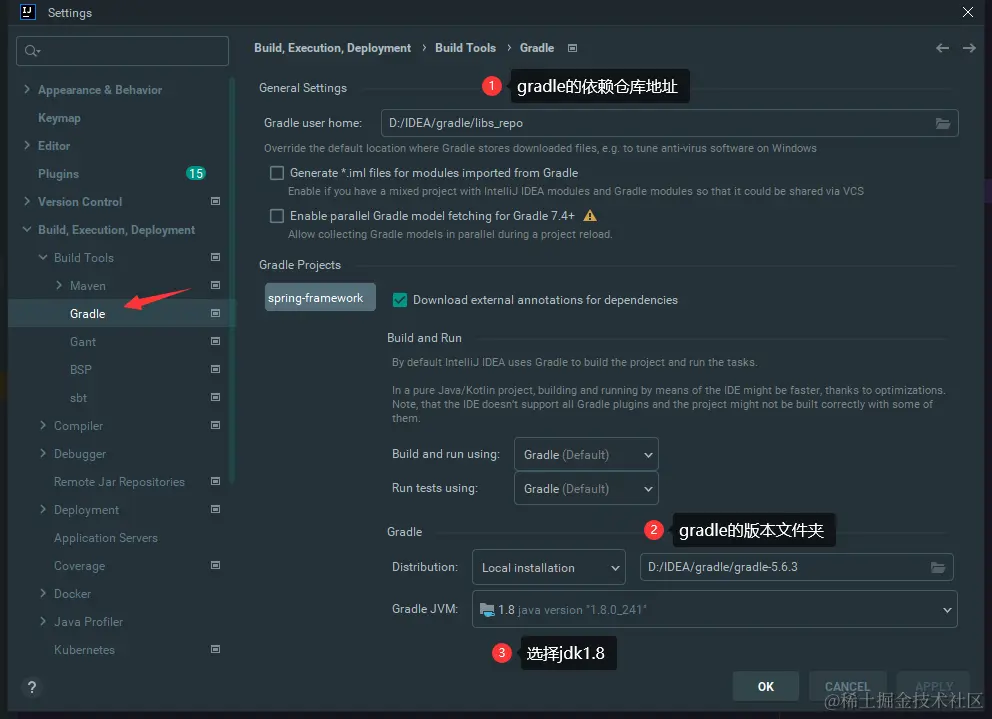Collapse the Build Tools node
Viewport: 992px width, 719px height.
(42, 257)
